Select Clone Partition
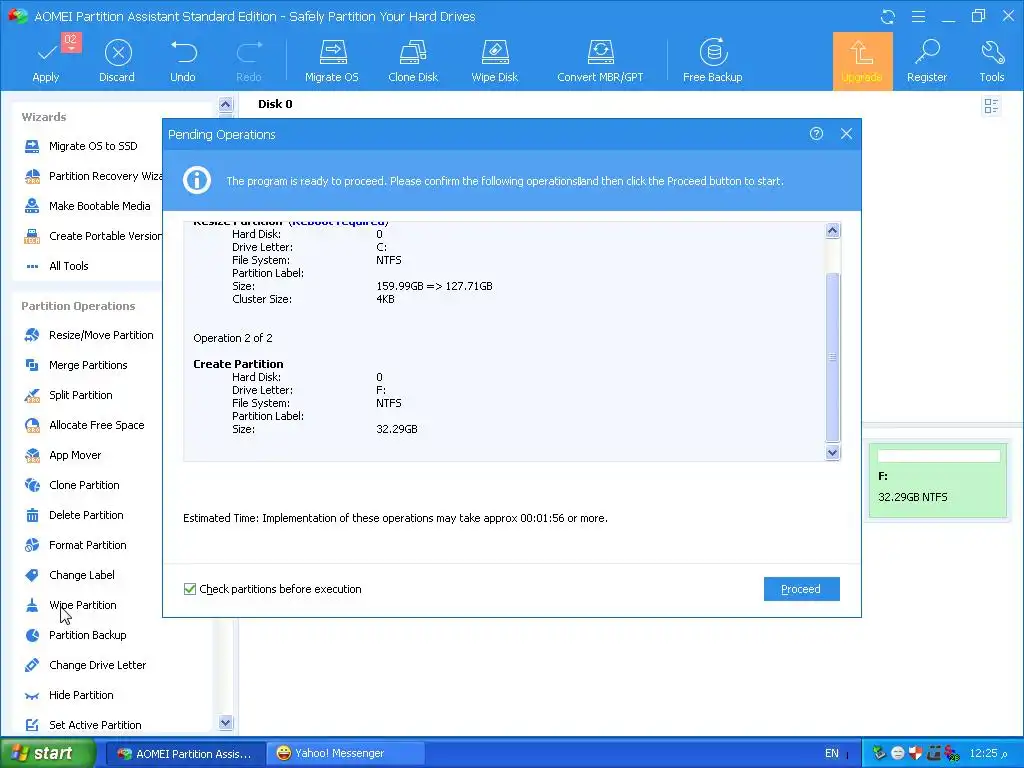This screenshot has width=1024, height=768. click(x=72, y=485)
